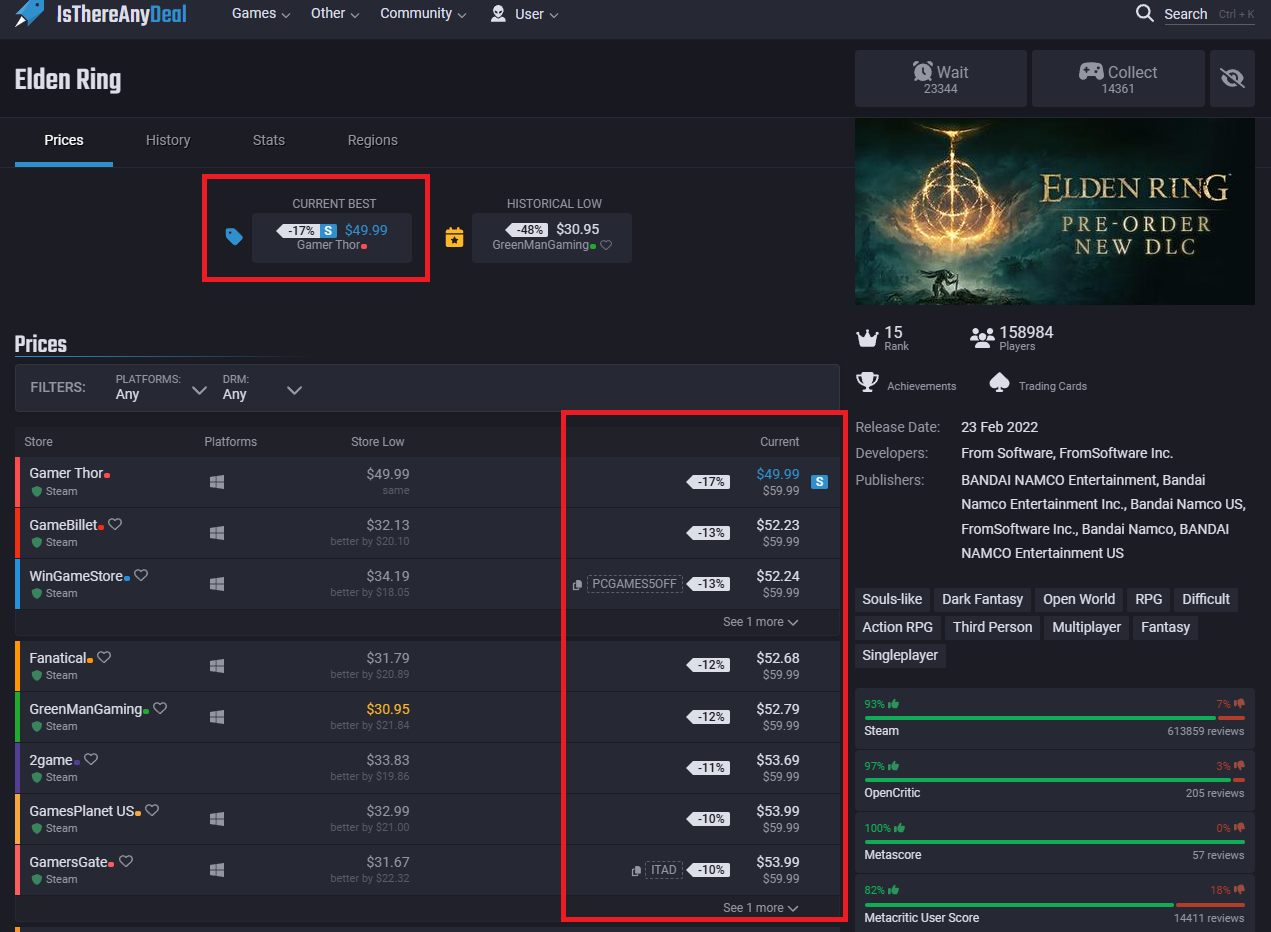Image resolution: width=1271 pixels, height=932 pixels.
Task: Open the Regions tab
Action: tap(373, 140)
